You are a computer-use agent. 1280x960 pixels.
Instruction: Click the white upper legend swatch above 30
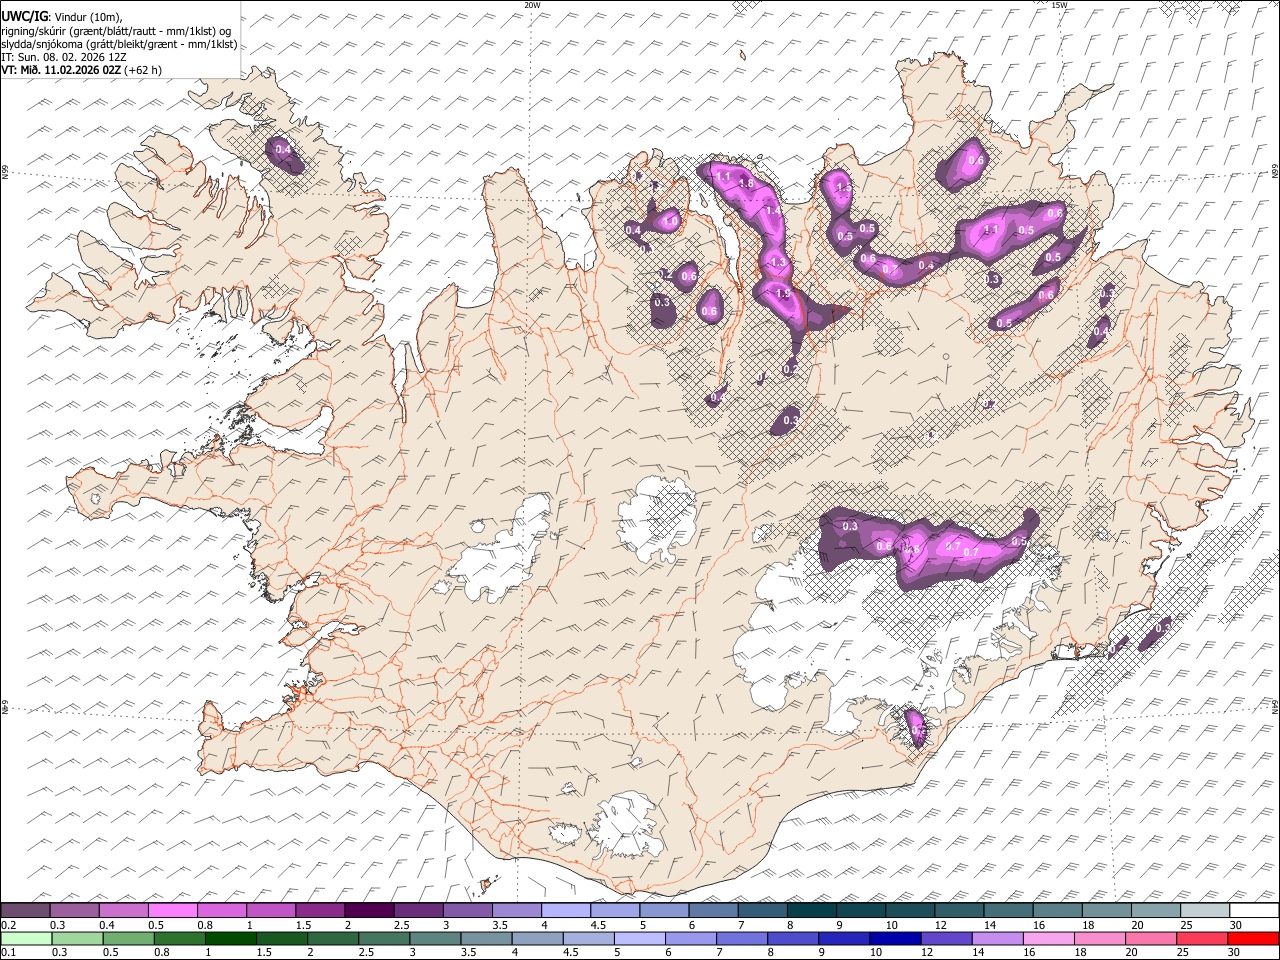(1254, 911)
